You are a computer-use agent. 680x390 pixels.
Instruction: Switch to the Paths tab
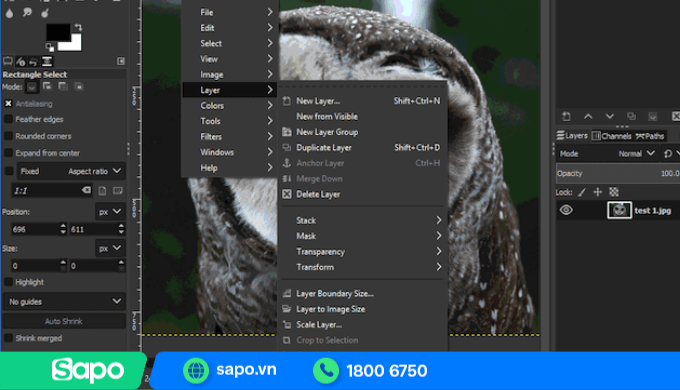point(650,136)
